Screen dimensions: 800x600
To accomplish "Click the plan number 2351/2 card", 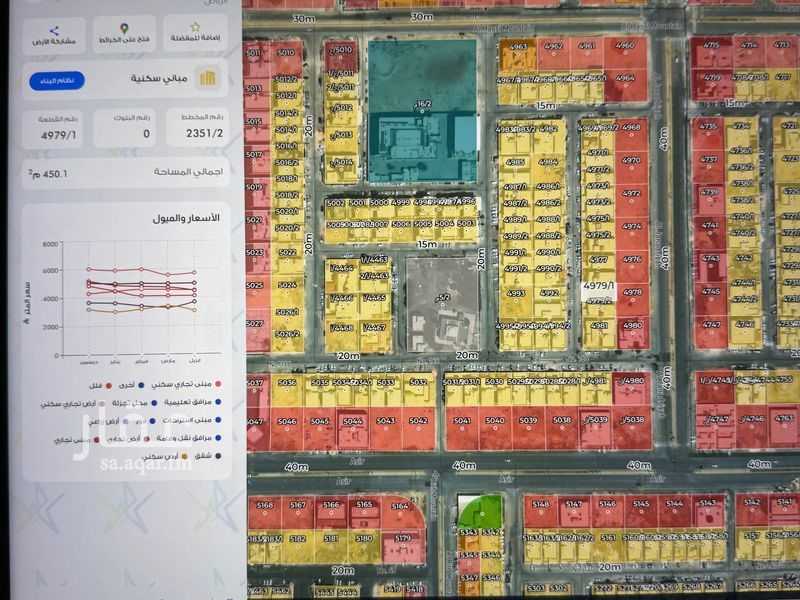I will [197, 128].
